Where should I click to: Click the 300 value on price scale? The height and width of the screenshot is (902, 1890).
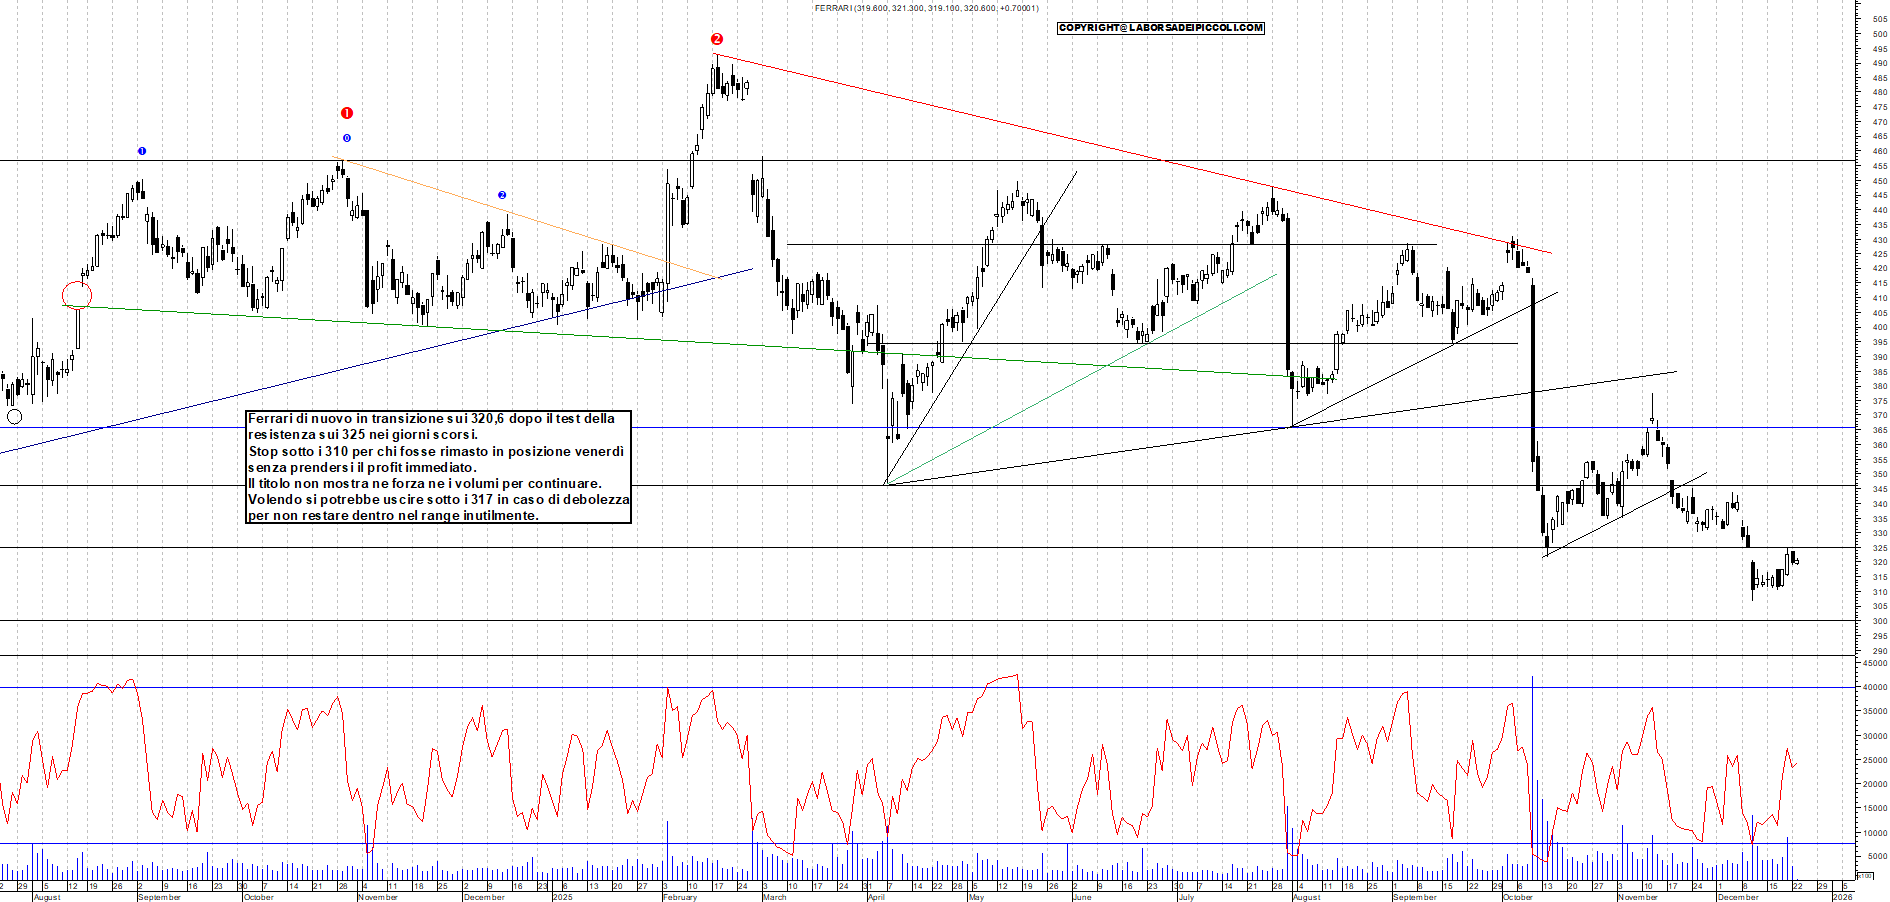(1879, 621)
